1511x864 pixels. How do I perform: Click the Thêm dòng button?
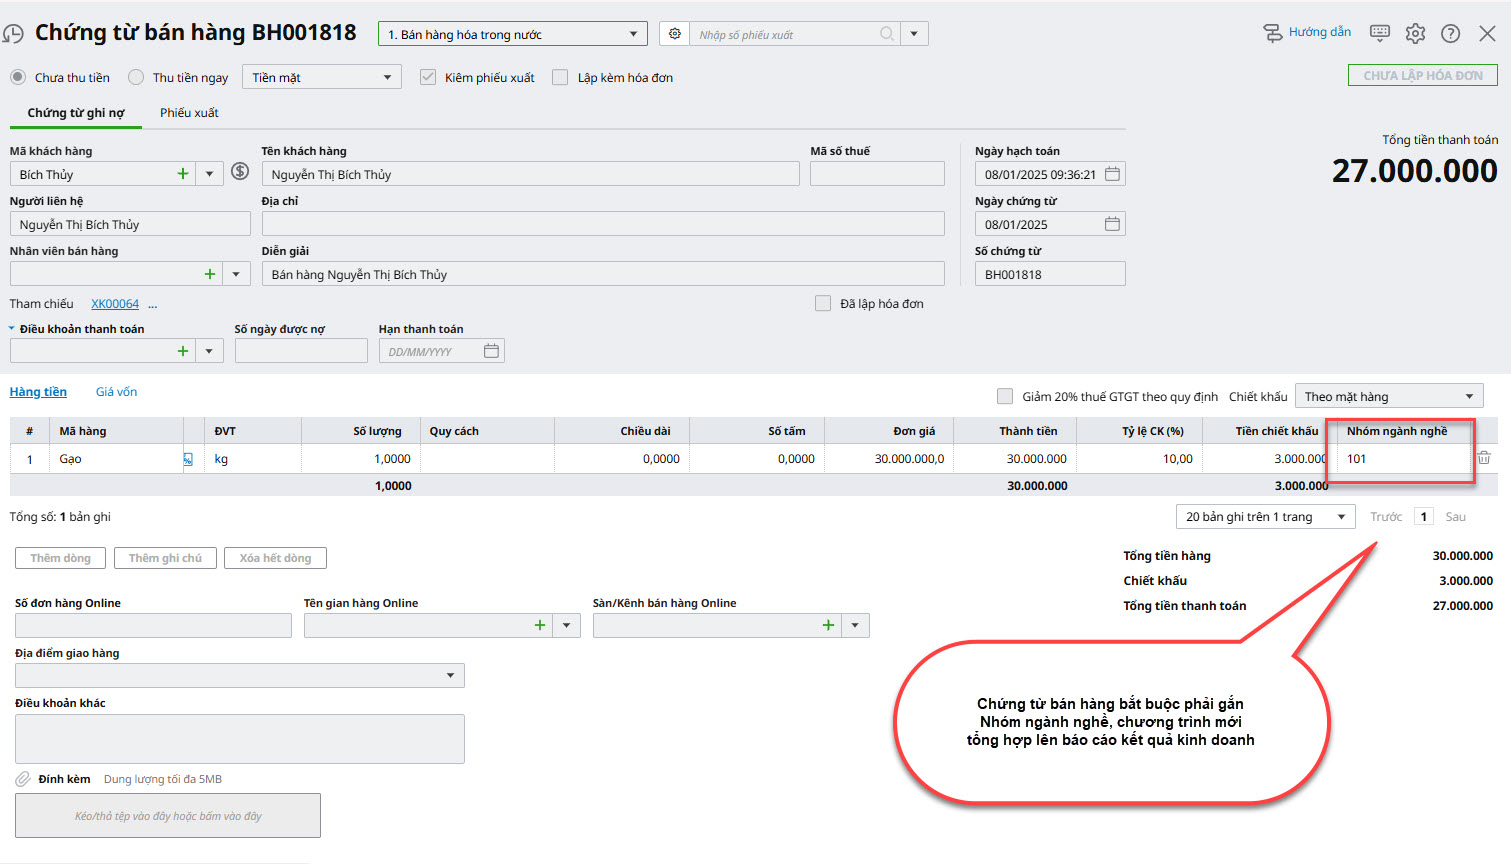point(60,558)
